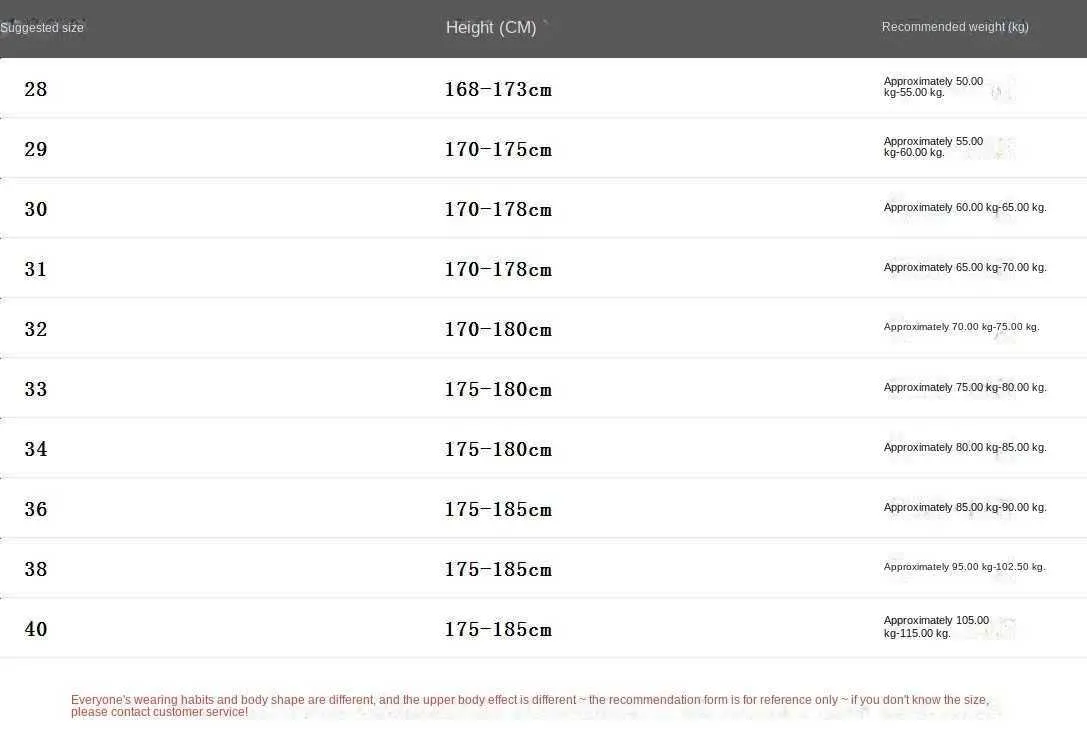1087x746 pixels.
Task: Select size 30 row label
Action: click(35, 209)
